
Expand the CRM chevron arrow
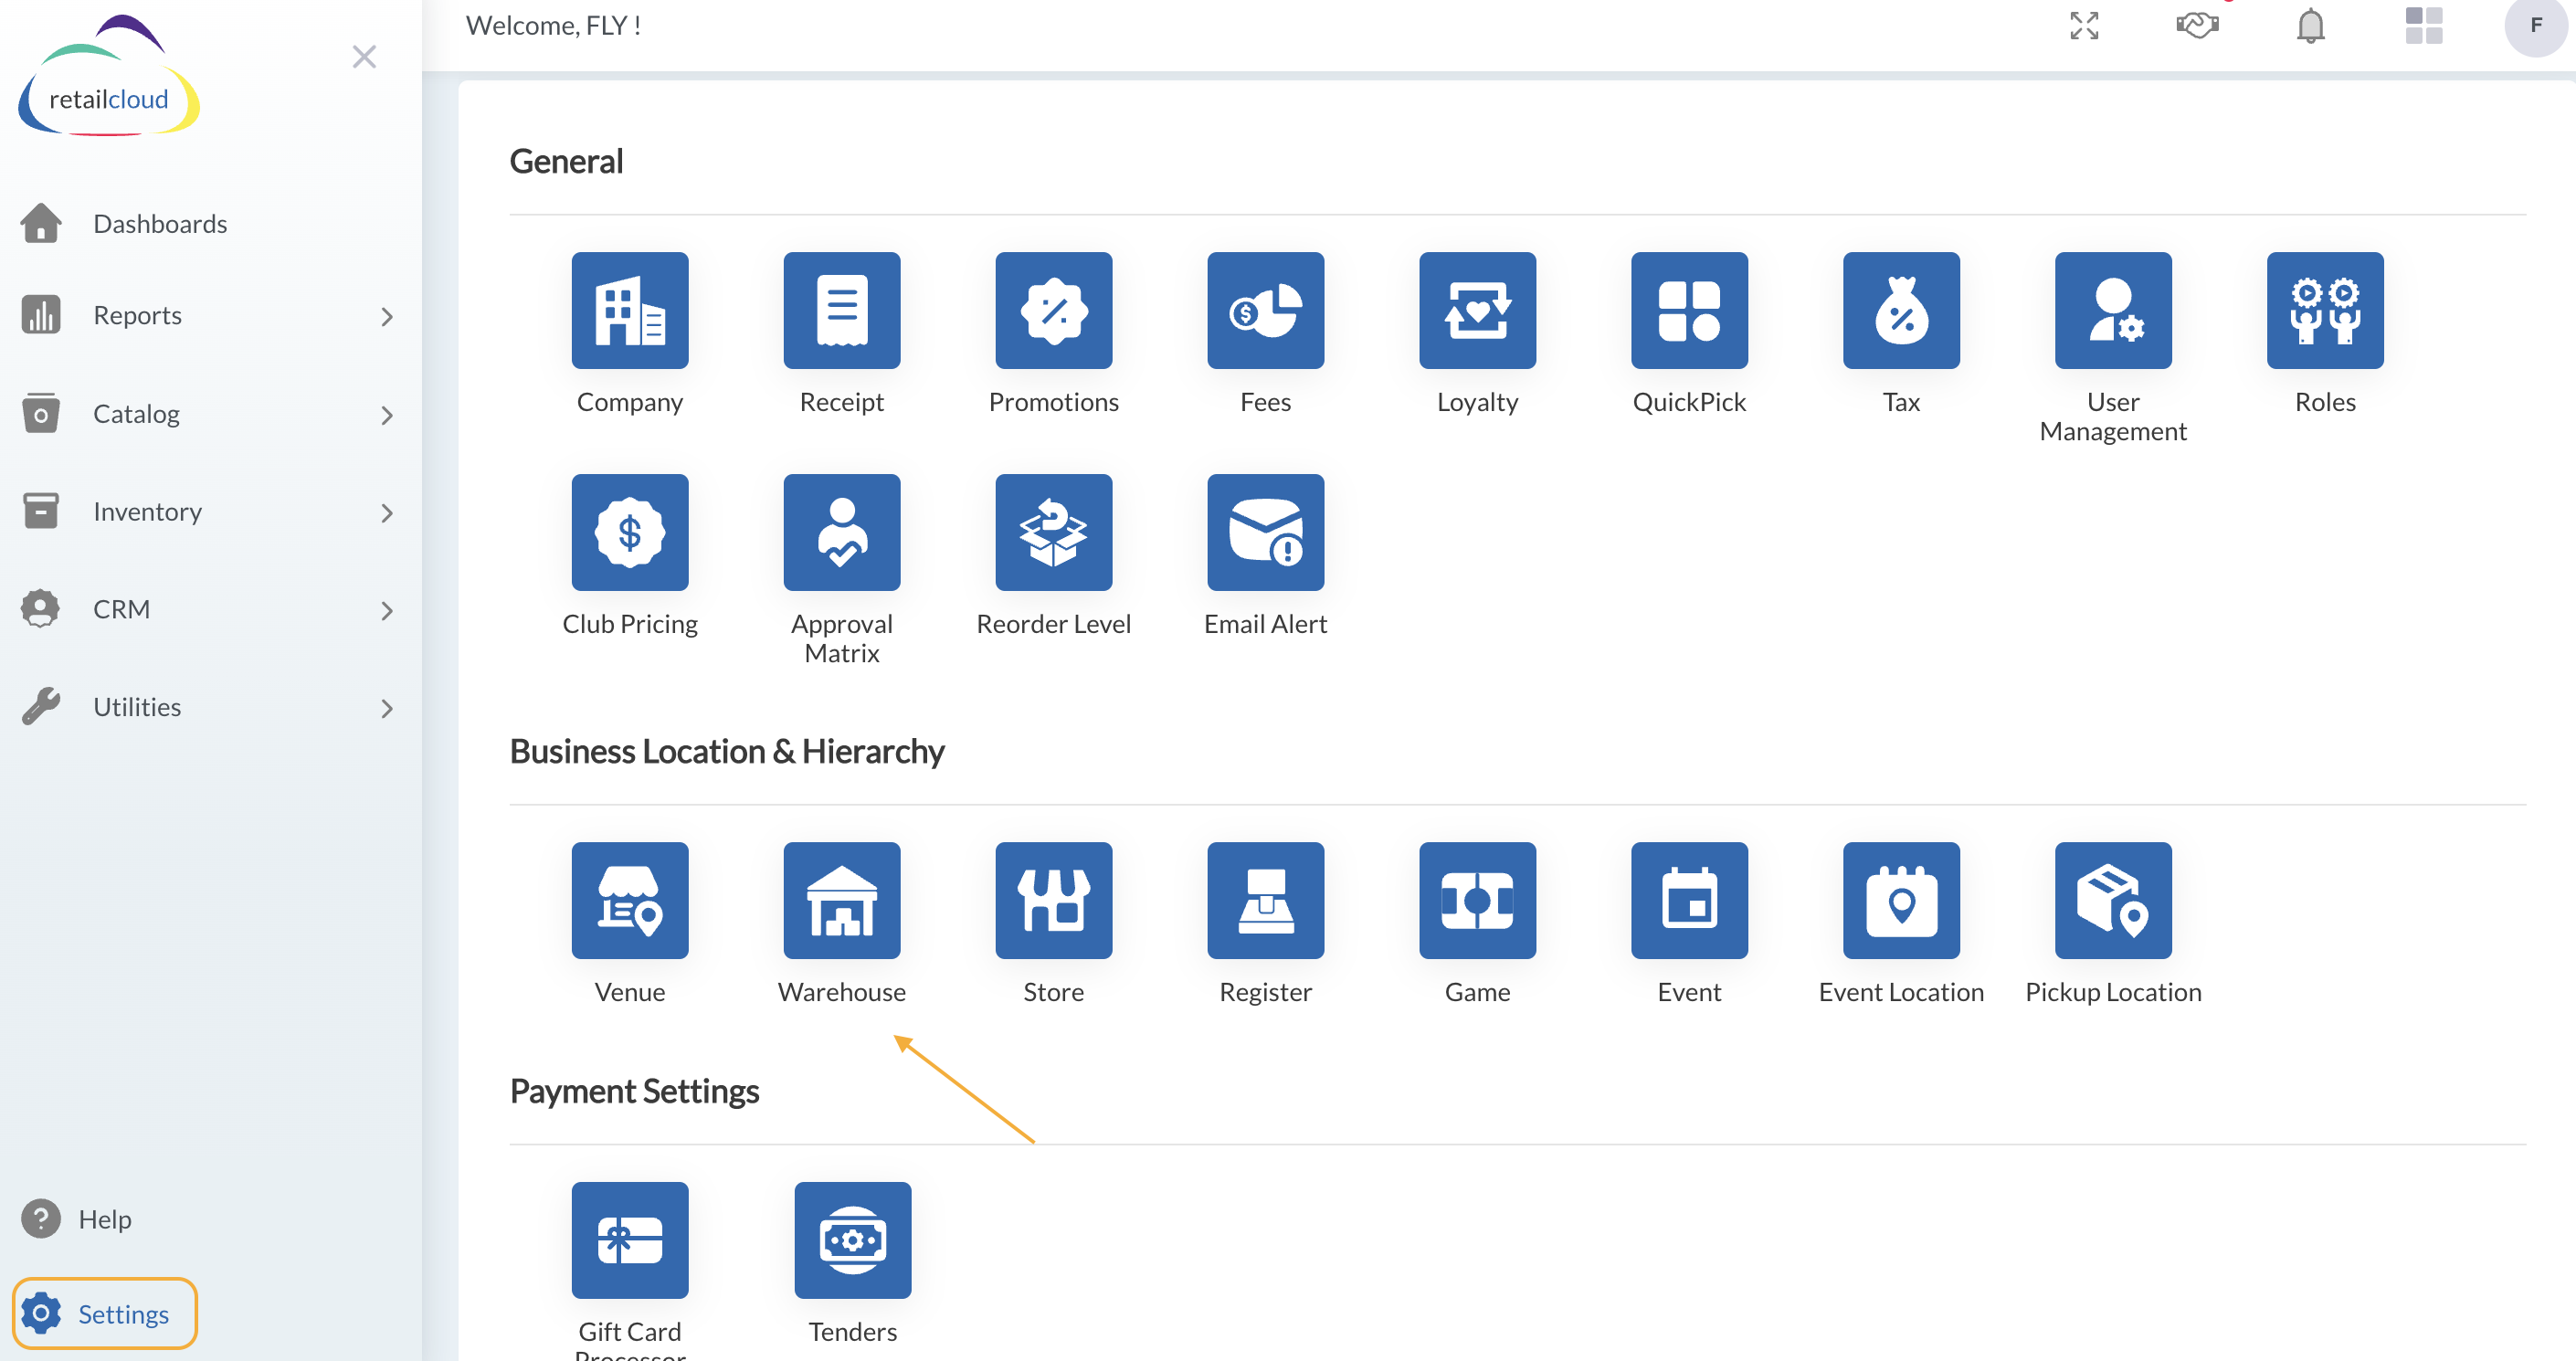tap(387, 611)
